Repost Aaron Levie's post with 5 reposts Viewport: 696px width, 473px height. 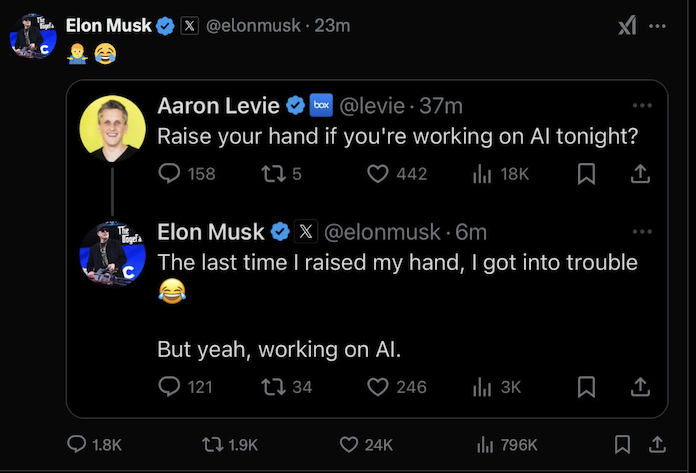tap(270, 174)
